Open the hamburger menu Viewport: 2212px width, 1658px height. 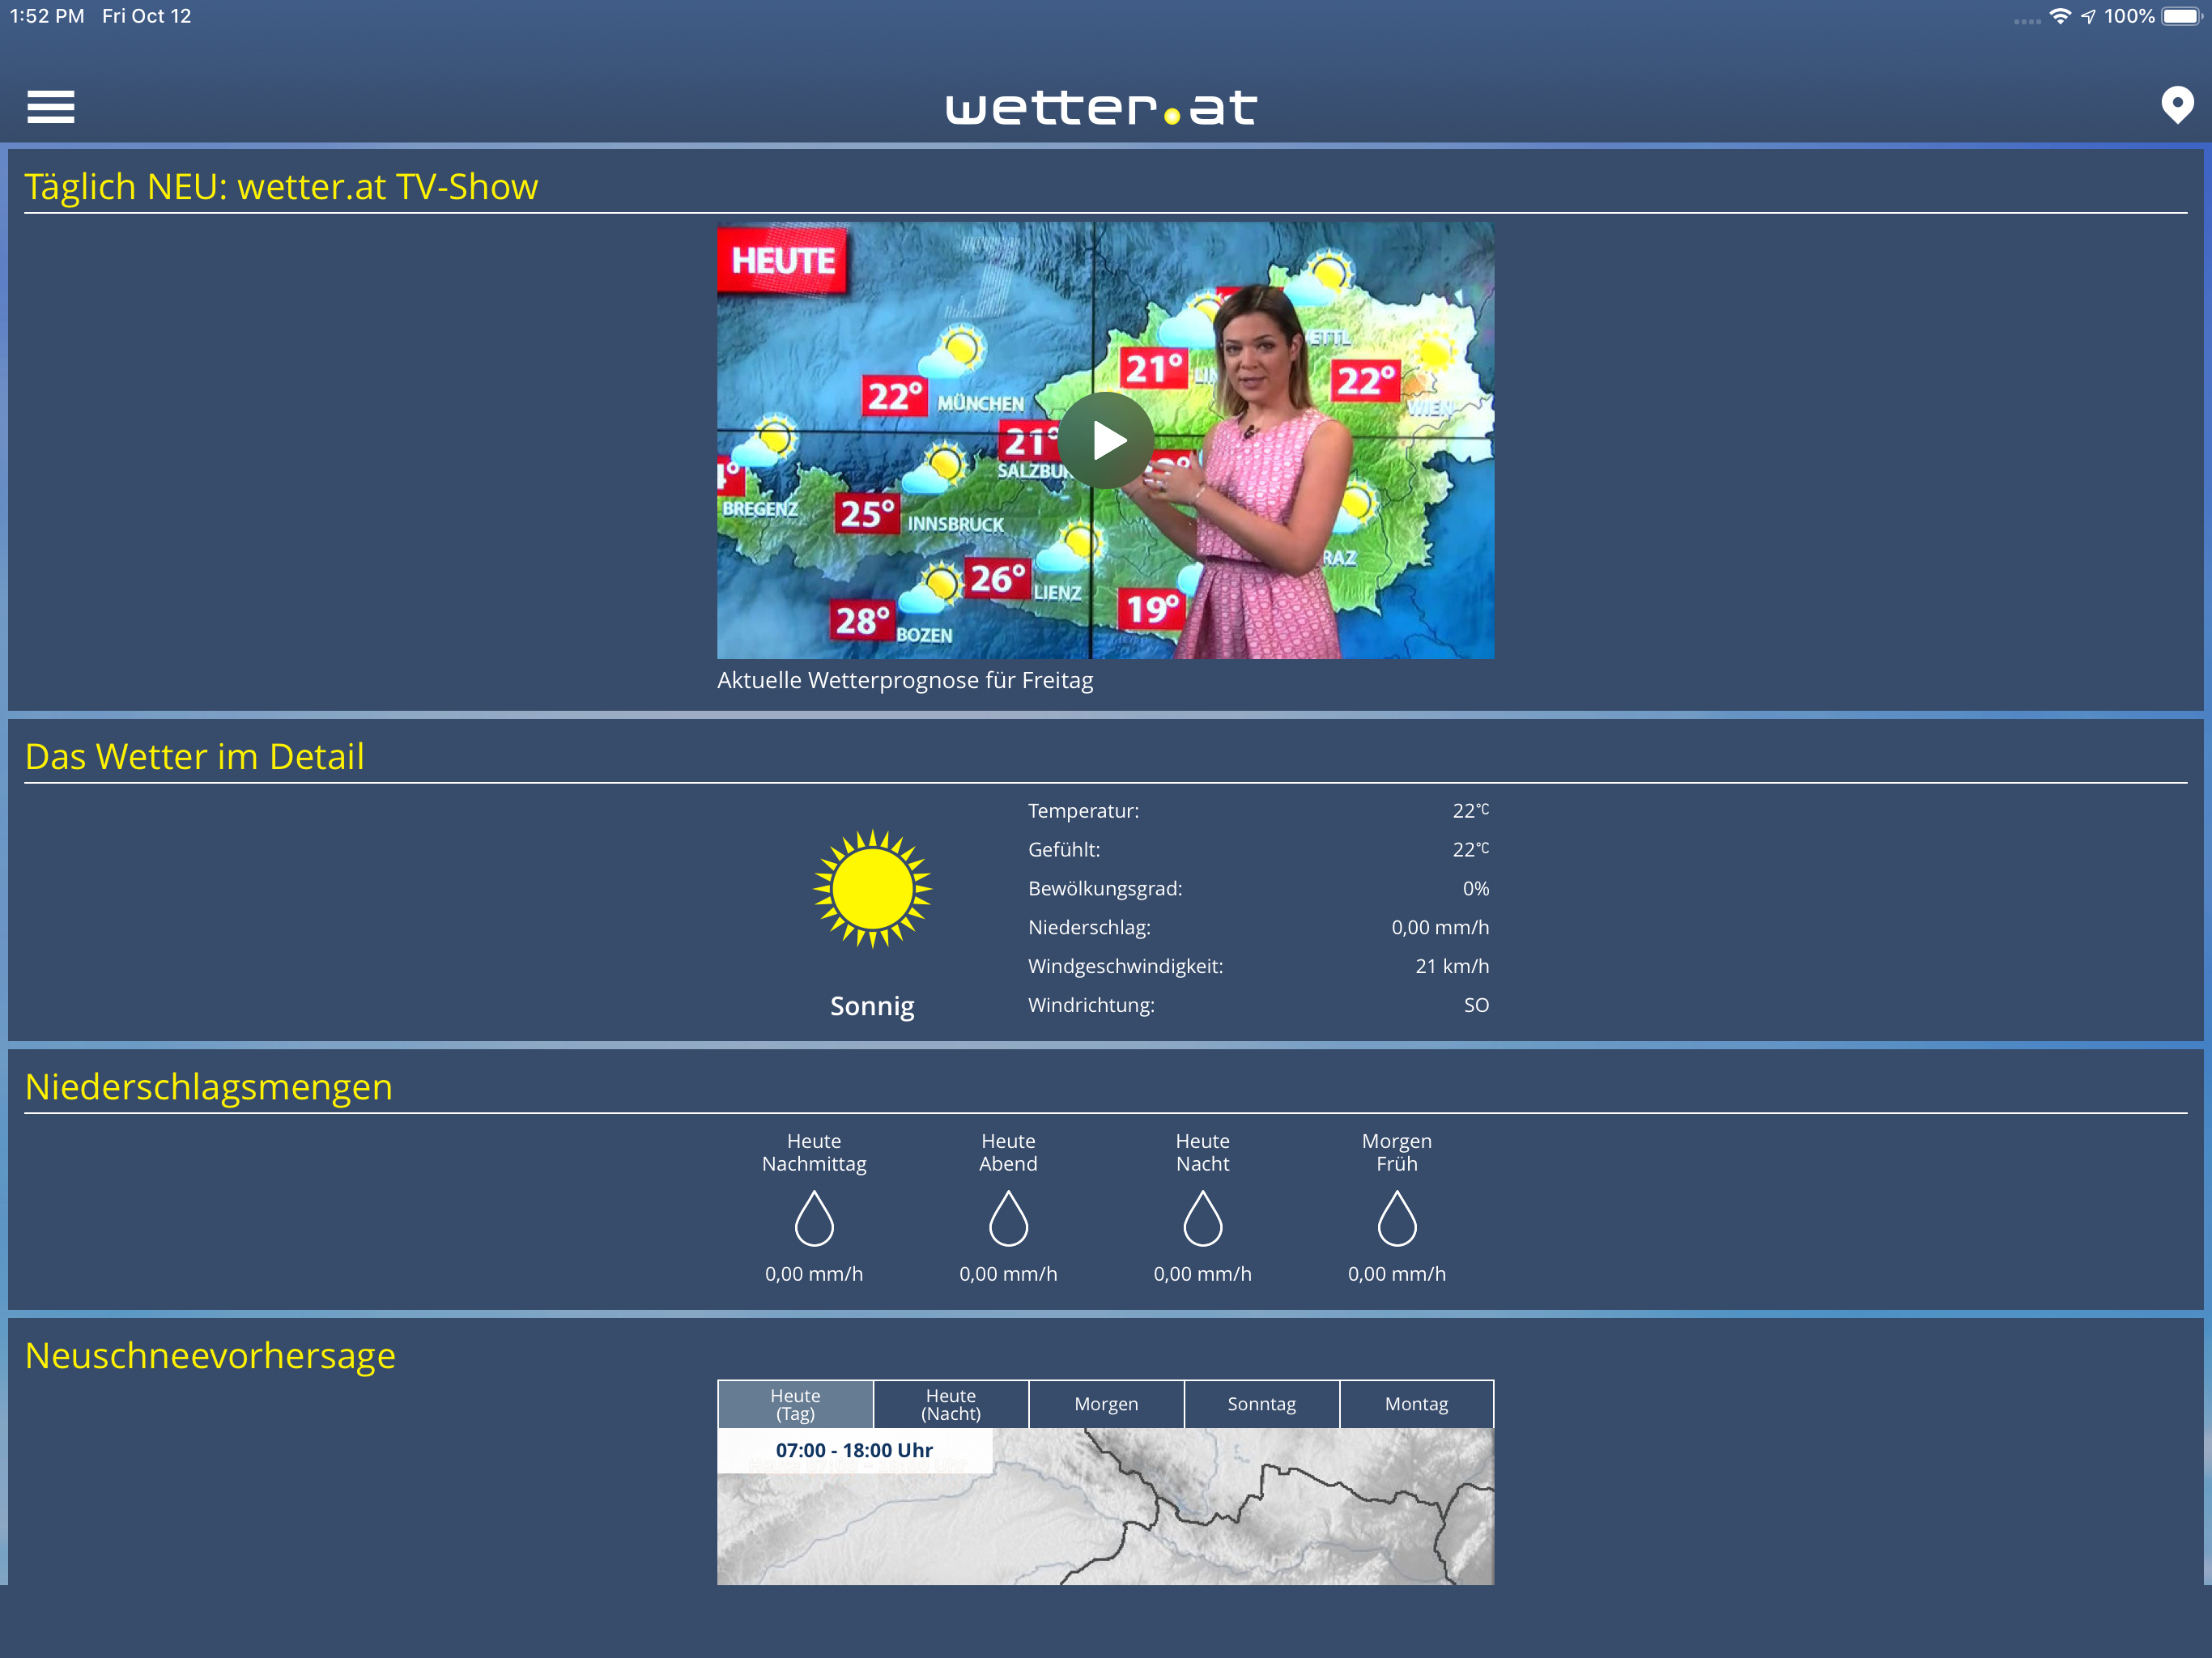tap(50, 106)
